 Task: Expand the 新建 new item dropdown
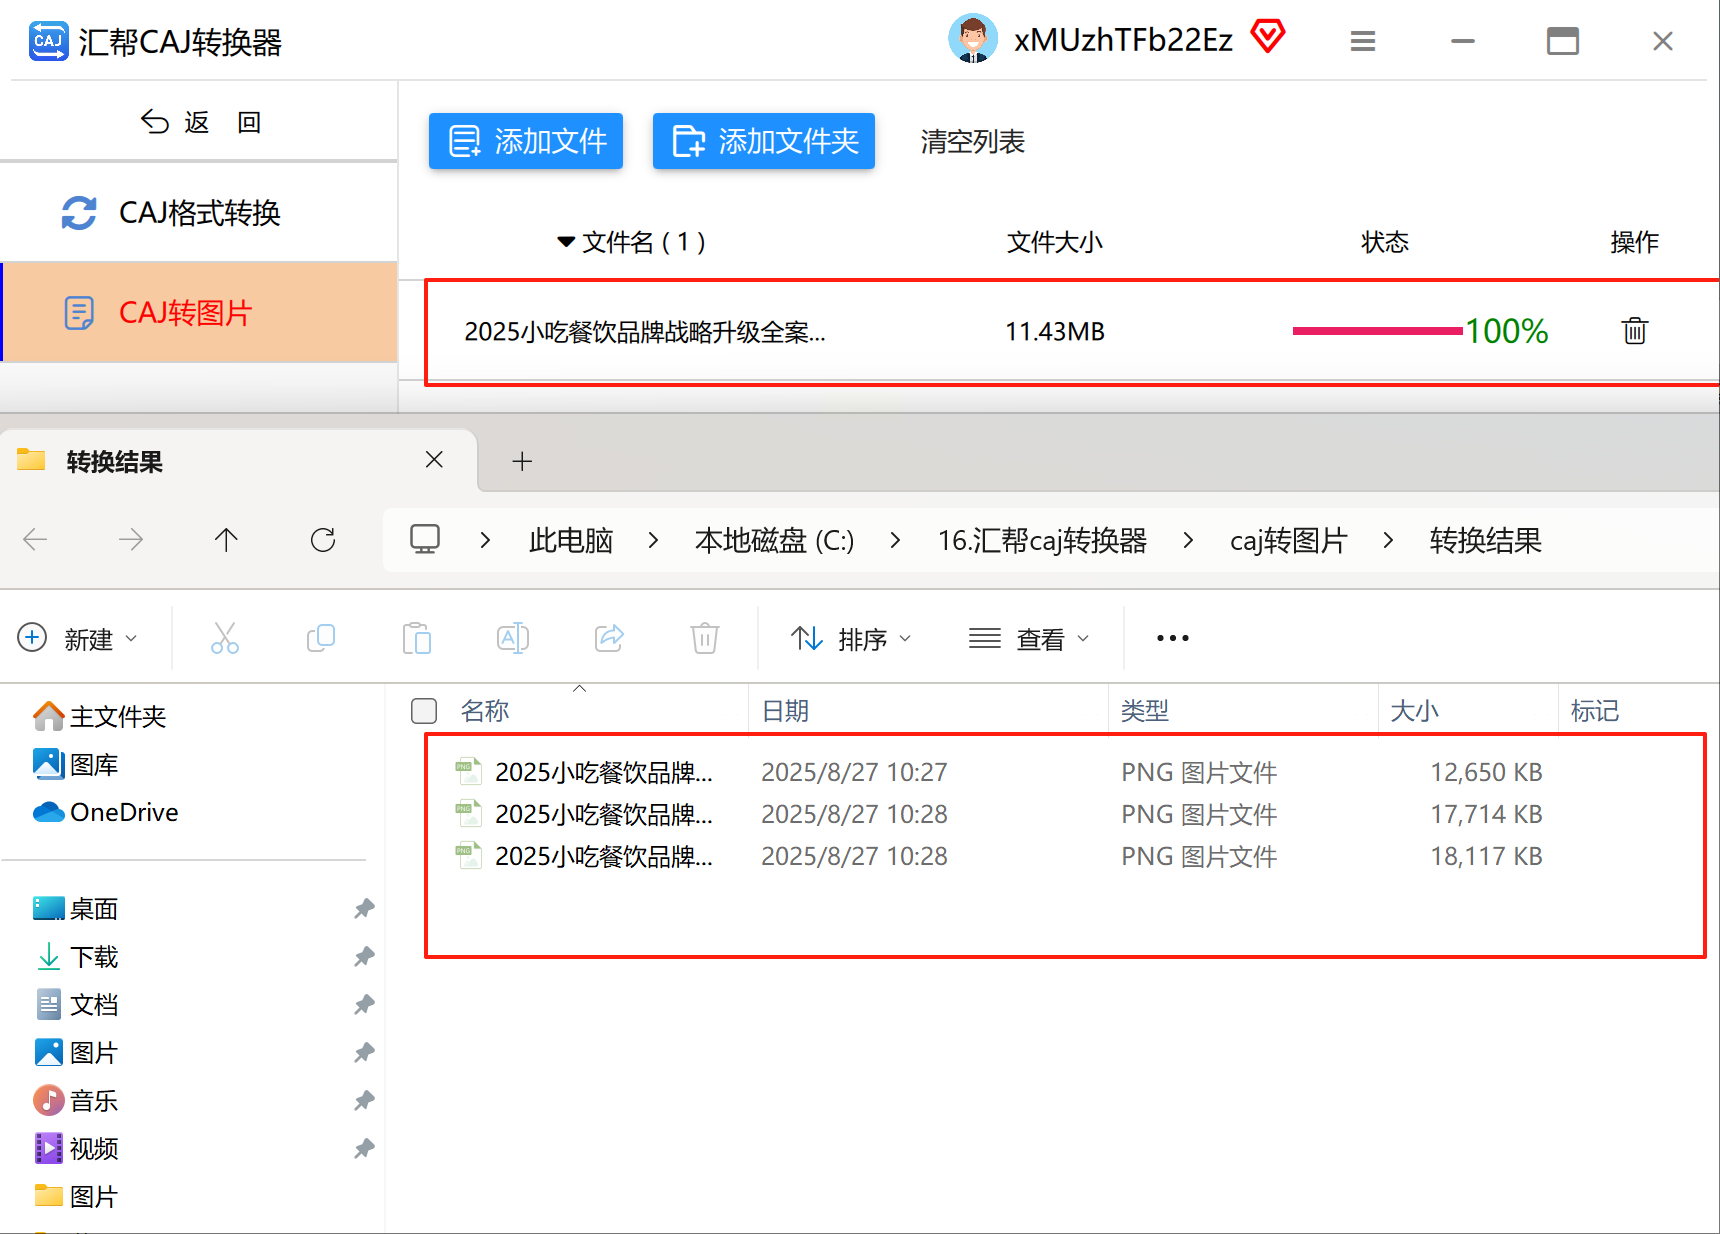[78, 639]
